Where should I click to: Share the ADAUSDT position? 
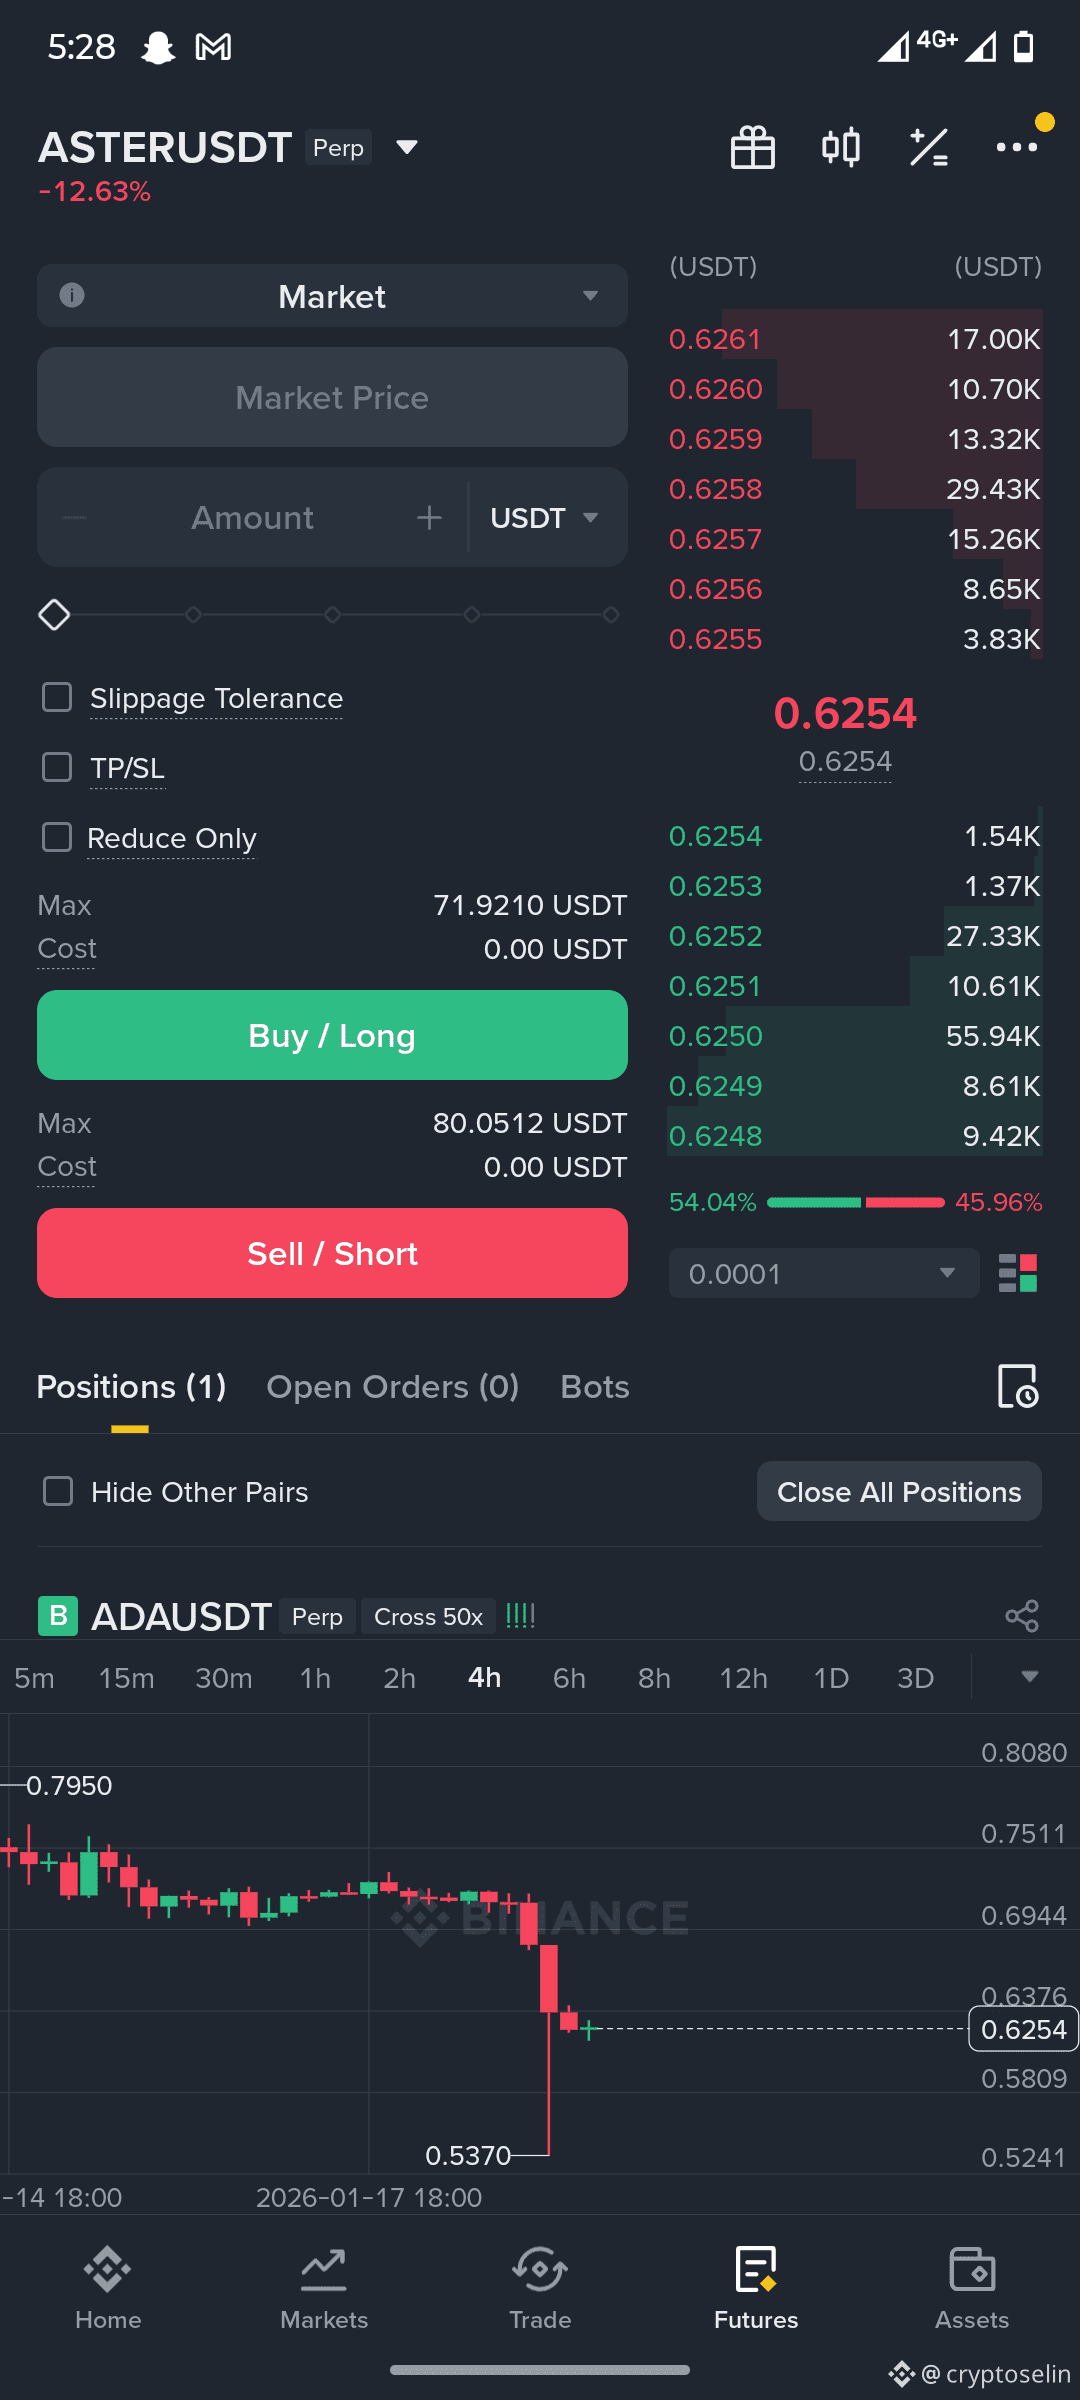click(x=1022, y=1616)
